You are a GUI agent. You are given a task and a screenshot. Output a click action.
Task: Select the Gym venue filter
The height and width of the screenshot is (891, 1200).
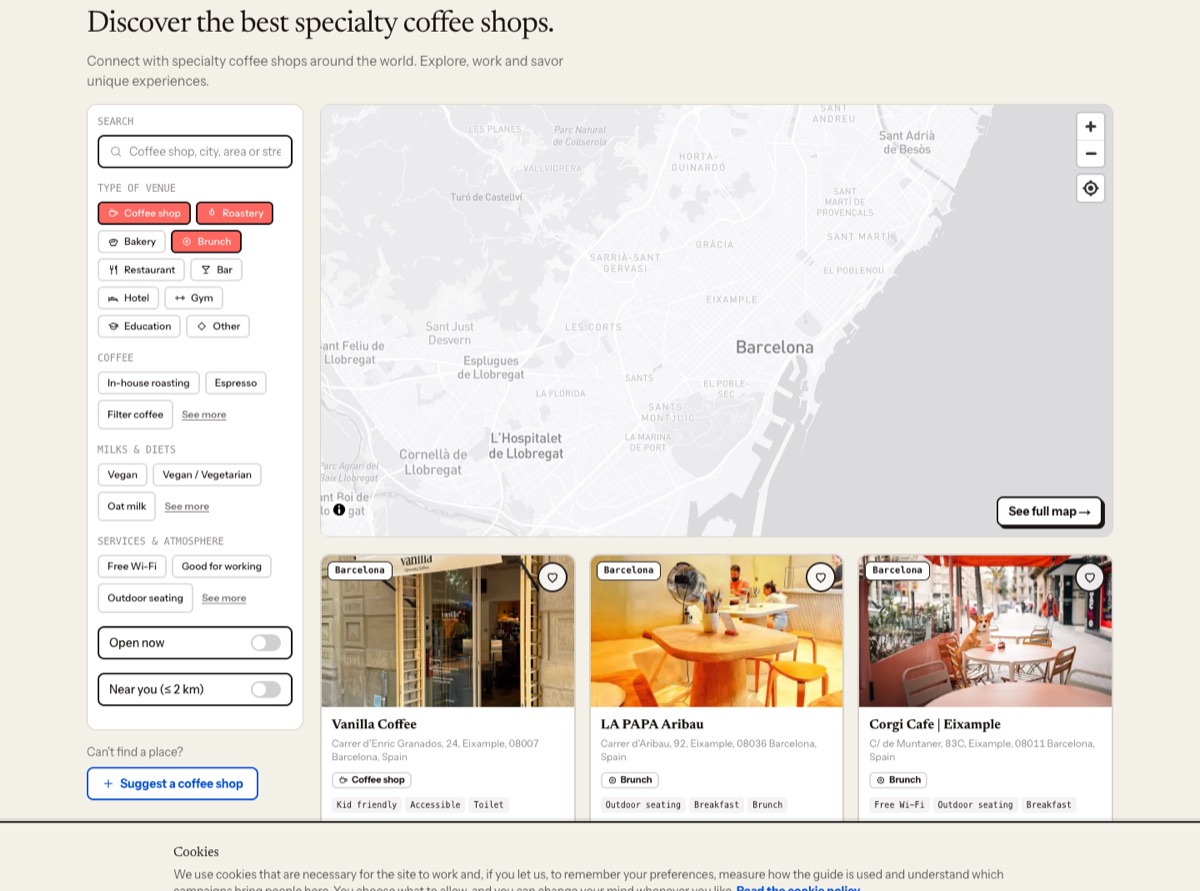(194, 298)
